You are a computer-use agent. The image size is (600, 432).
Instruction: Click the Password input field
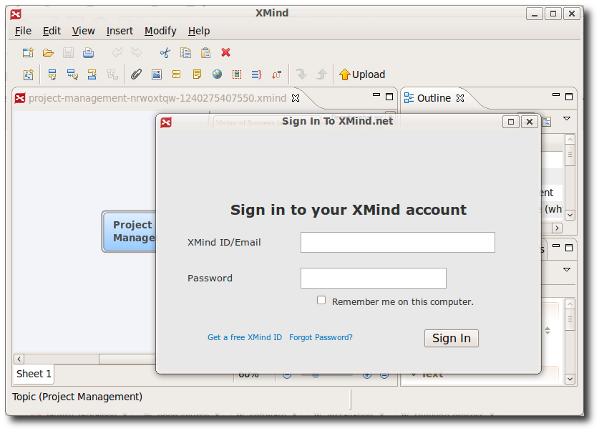373,279
